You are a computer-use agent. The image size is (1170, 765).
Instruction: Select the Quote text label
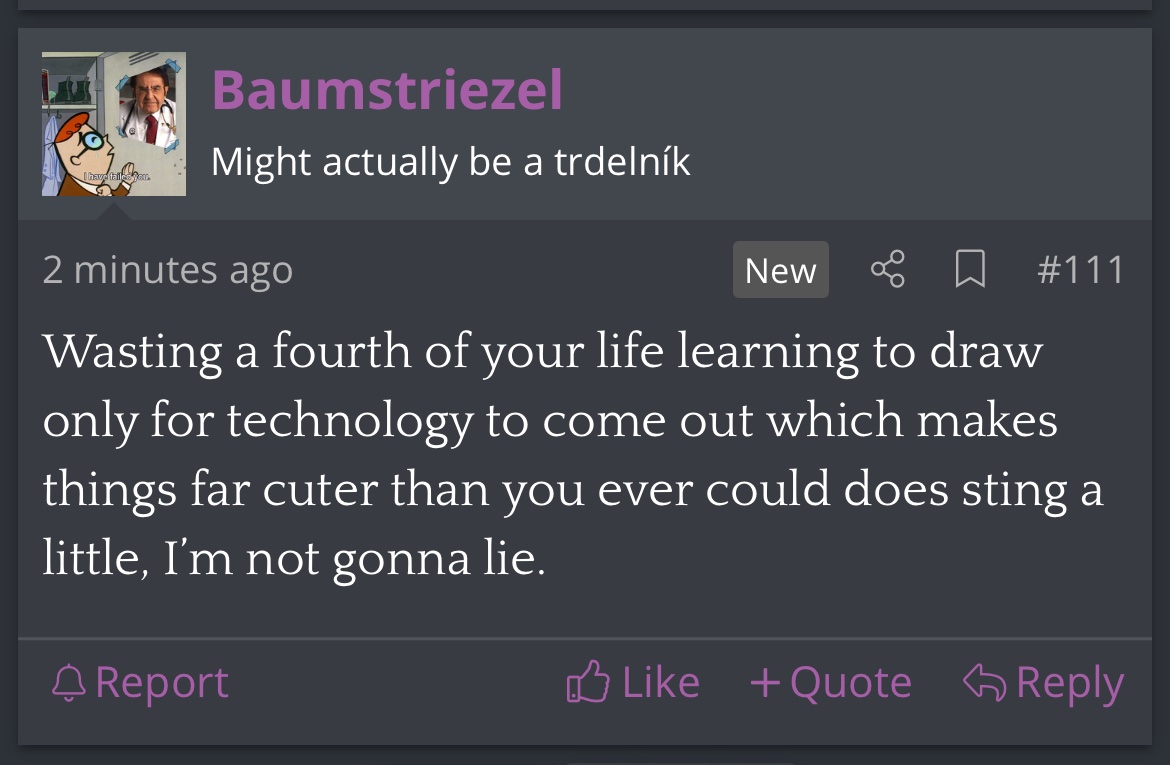tap(850, 683)
